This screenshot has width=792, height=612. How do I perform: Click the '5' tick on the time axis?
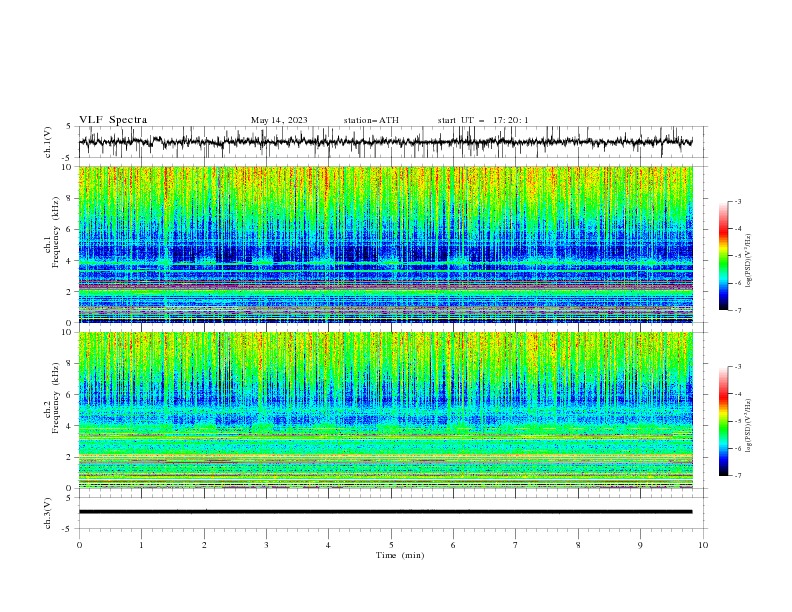[391, 545]
